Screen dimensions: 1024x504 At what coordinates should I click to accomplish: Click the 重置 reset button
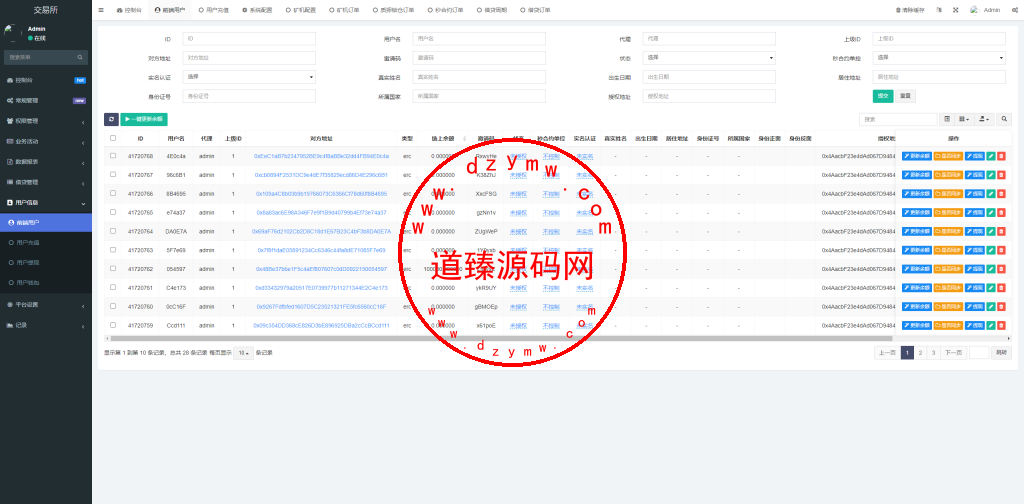905,96
